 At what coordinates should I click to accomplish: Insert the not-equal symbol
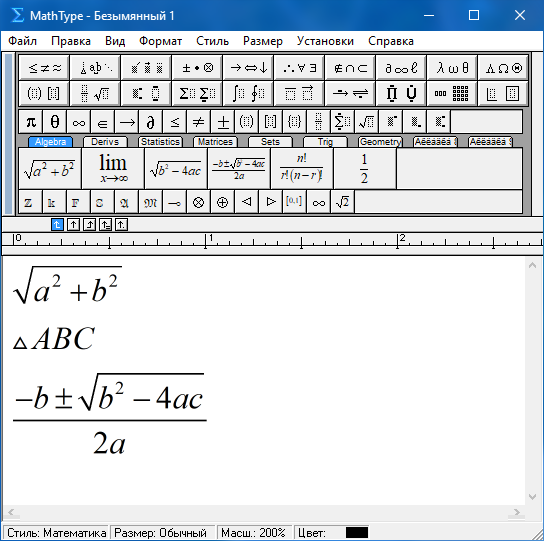199,122
